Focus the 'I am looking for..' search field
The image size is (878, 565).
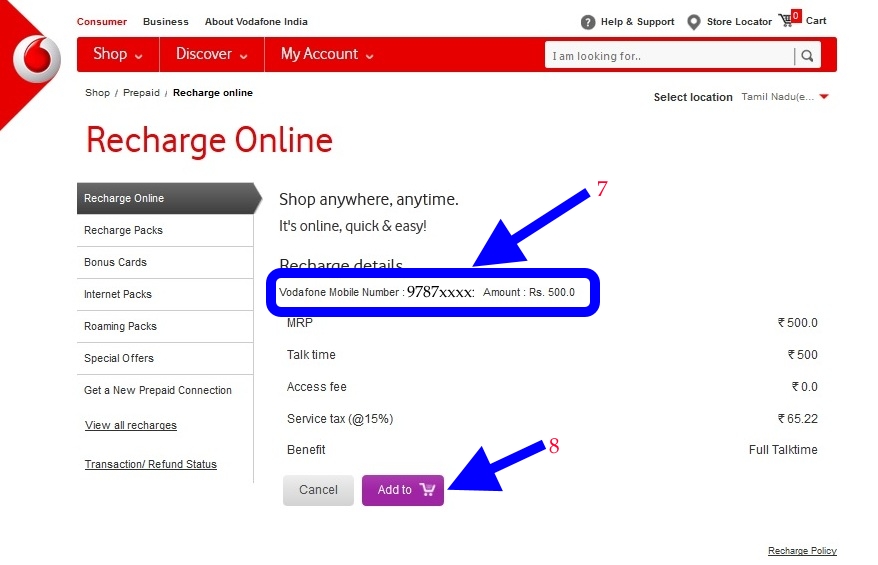(x=669, y=55)
